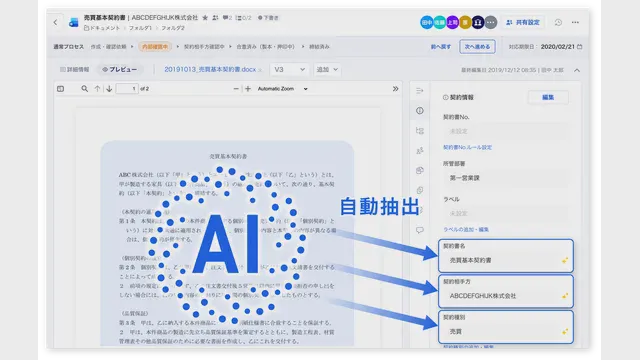The image size is (640, 360).
Task: Open the ドキュメント breadcrumb link
Action: point(102,28)
